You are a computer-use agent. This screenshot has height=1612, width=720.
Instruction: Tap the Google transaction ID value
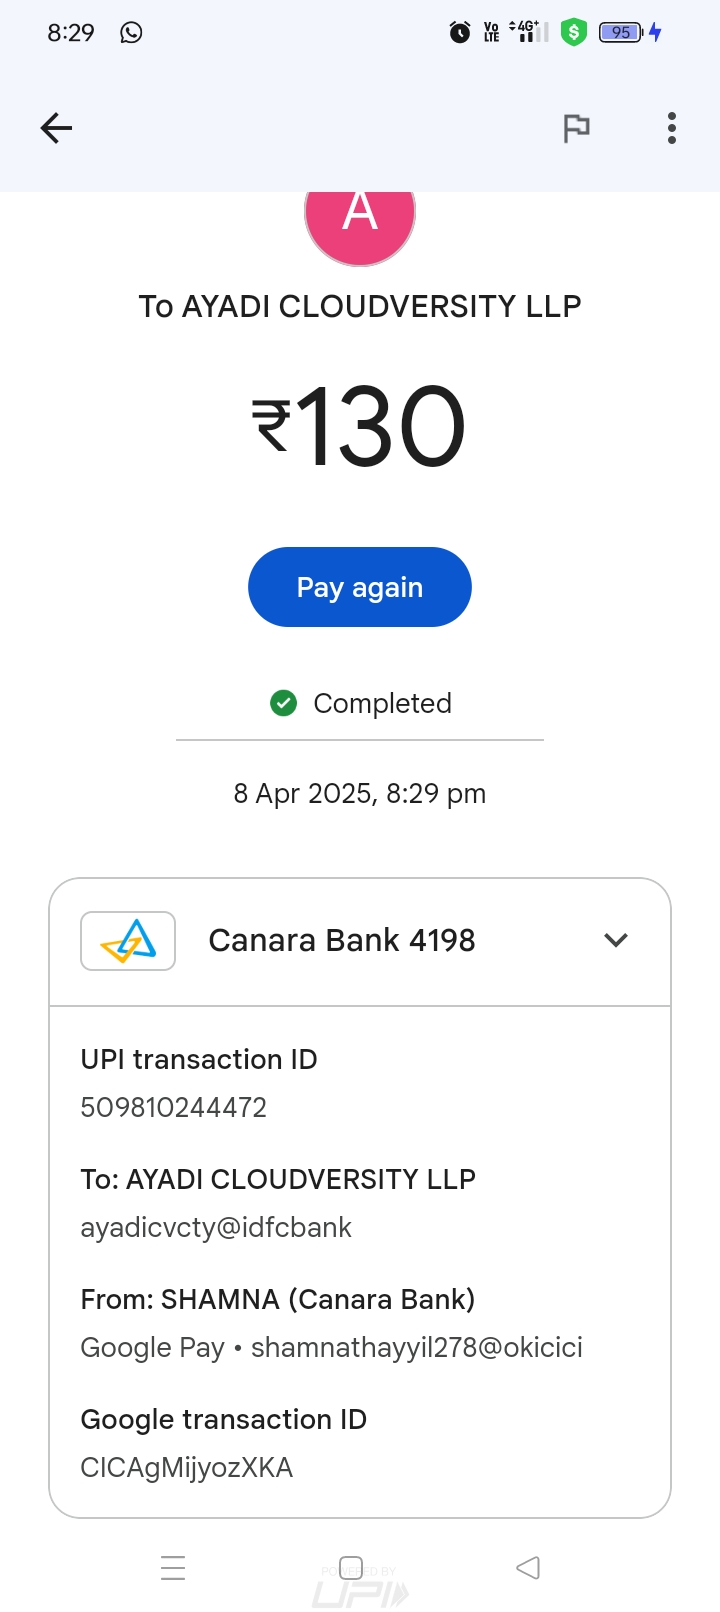coord(187,1468)
